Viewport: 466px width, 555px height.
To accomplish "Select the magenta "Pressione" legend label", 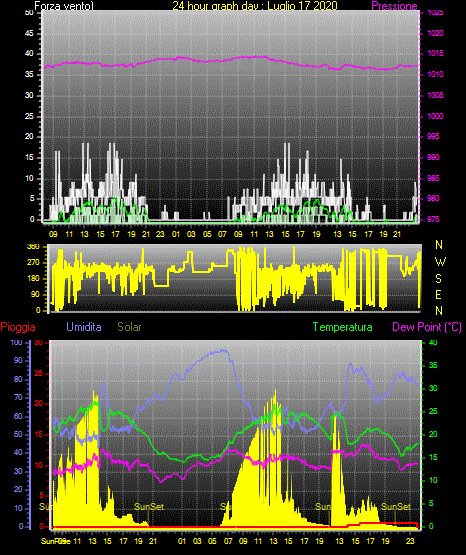I will (x=394, y=6).
